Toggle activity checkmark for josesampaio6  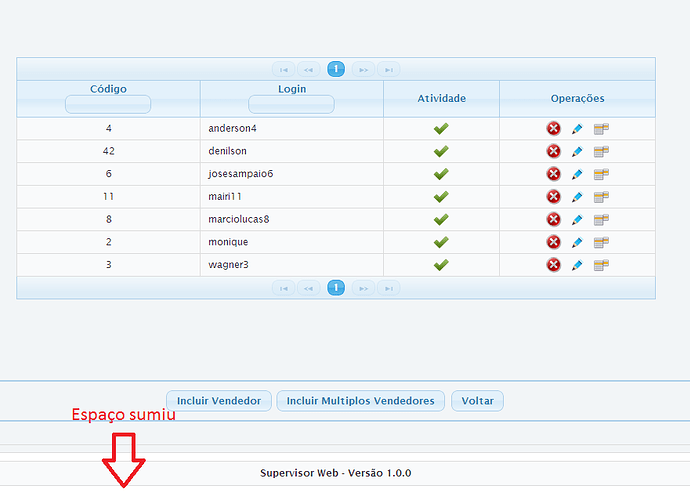441,174
